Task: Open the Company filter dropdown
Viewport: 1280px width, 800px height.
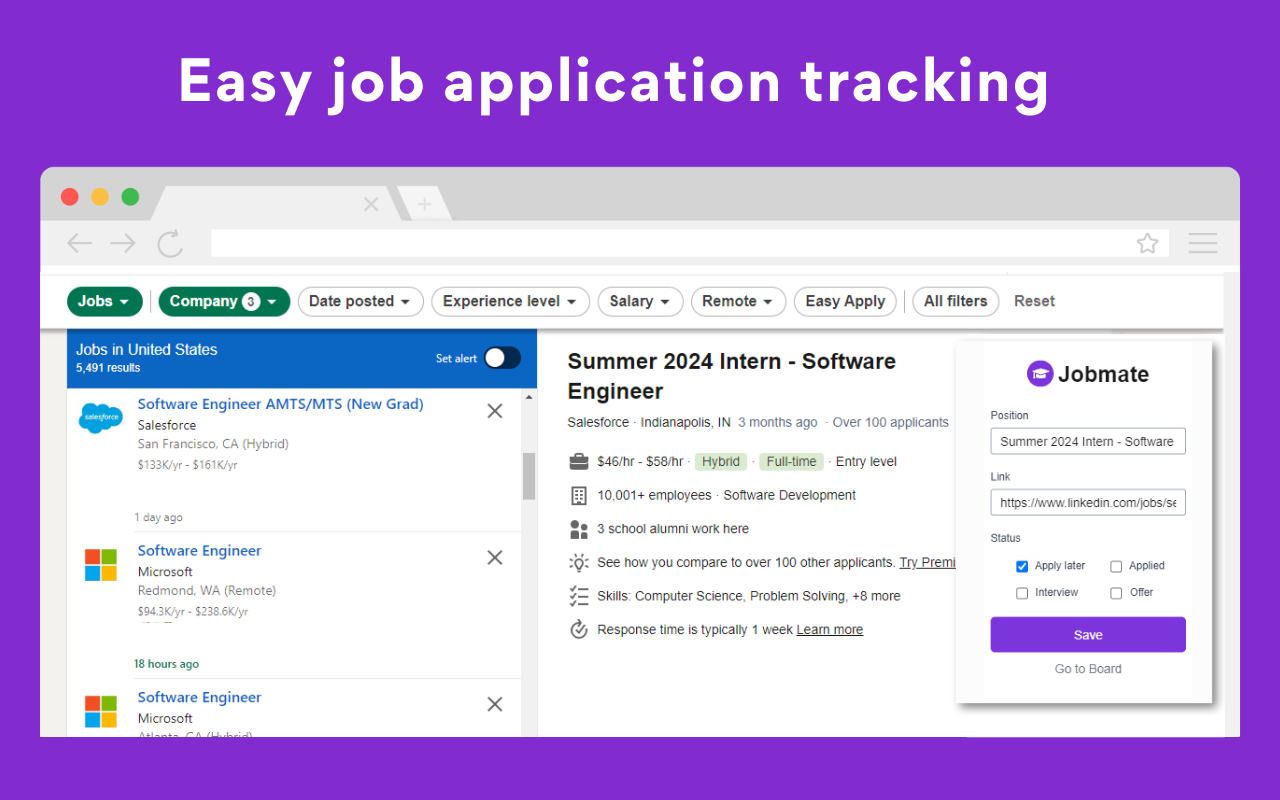Action: (x=224, y=301)
